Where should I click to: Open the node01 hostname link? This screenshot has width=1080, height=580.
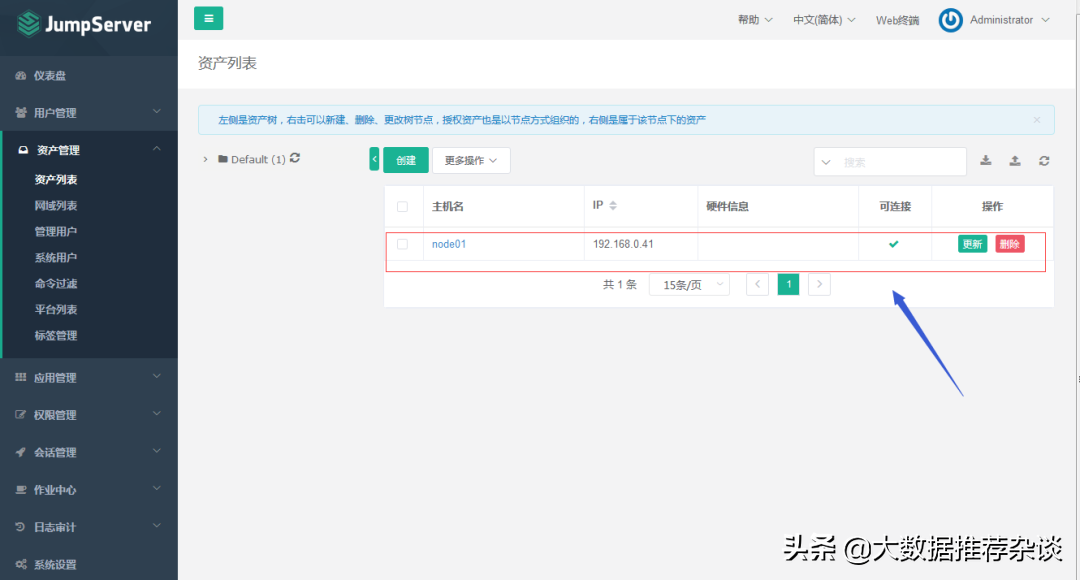point(449,244)
